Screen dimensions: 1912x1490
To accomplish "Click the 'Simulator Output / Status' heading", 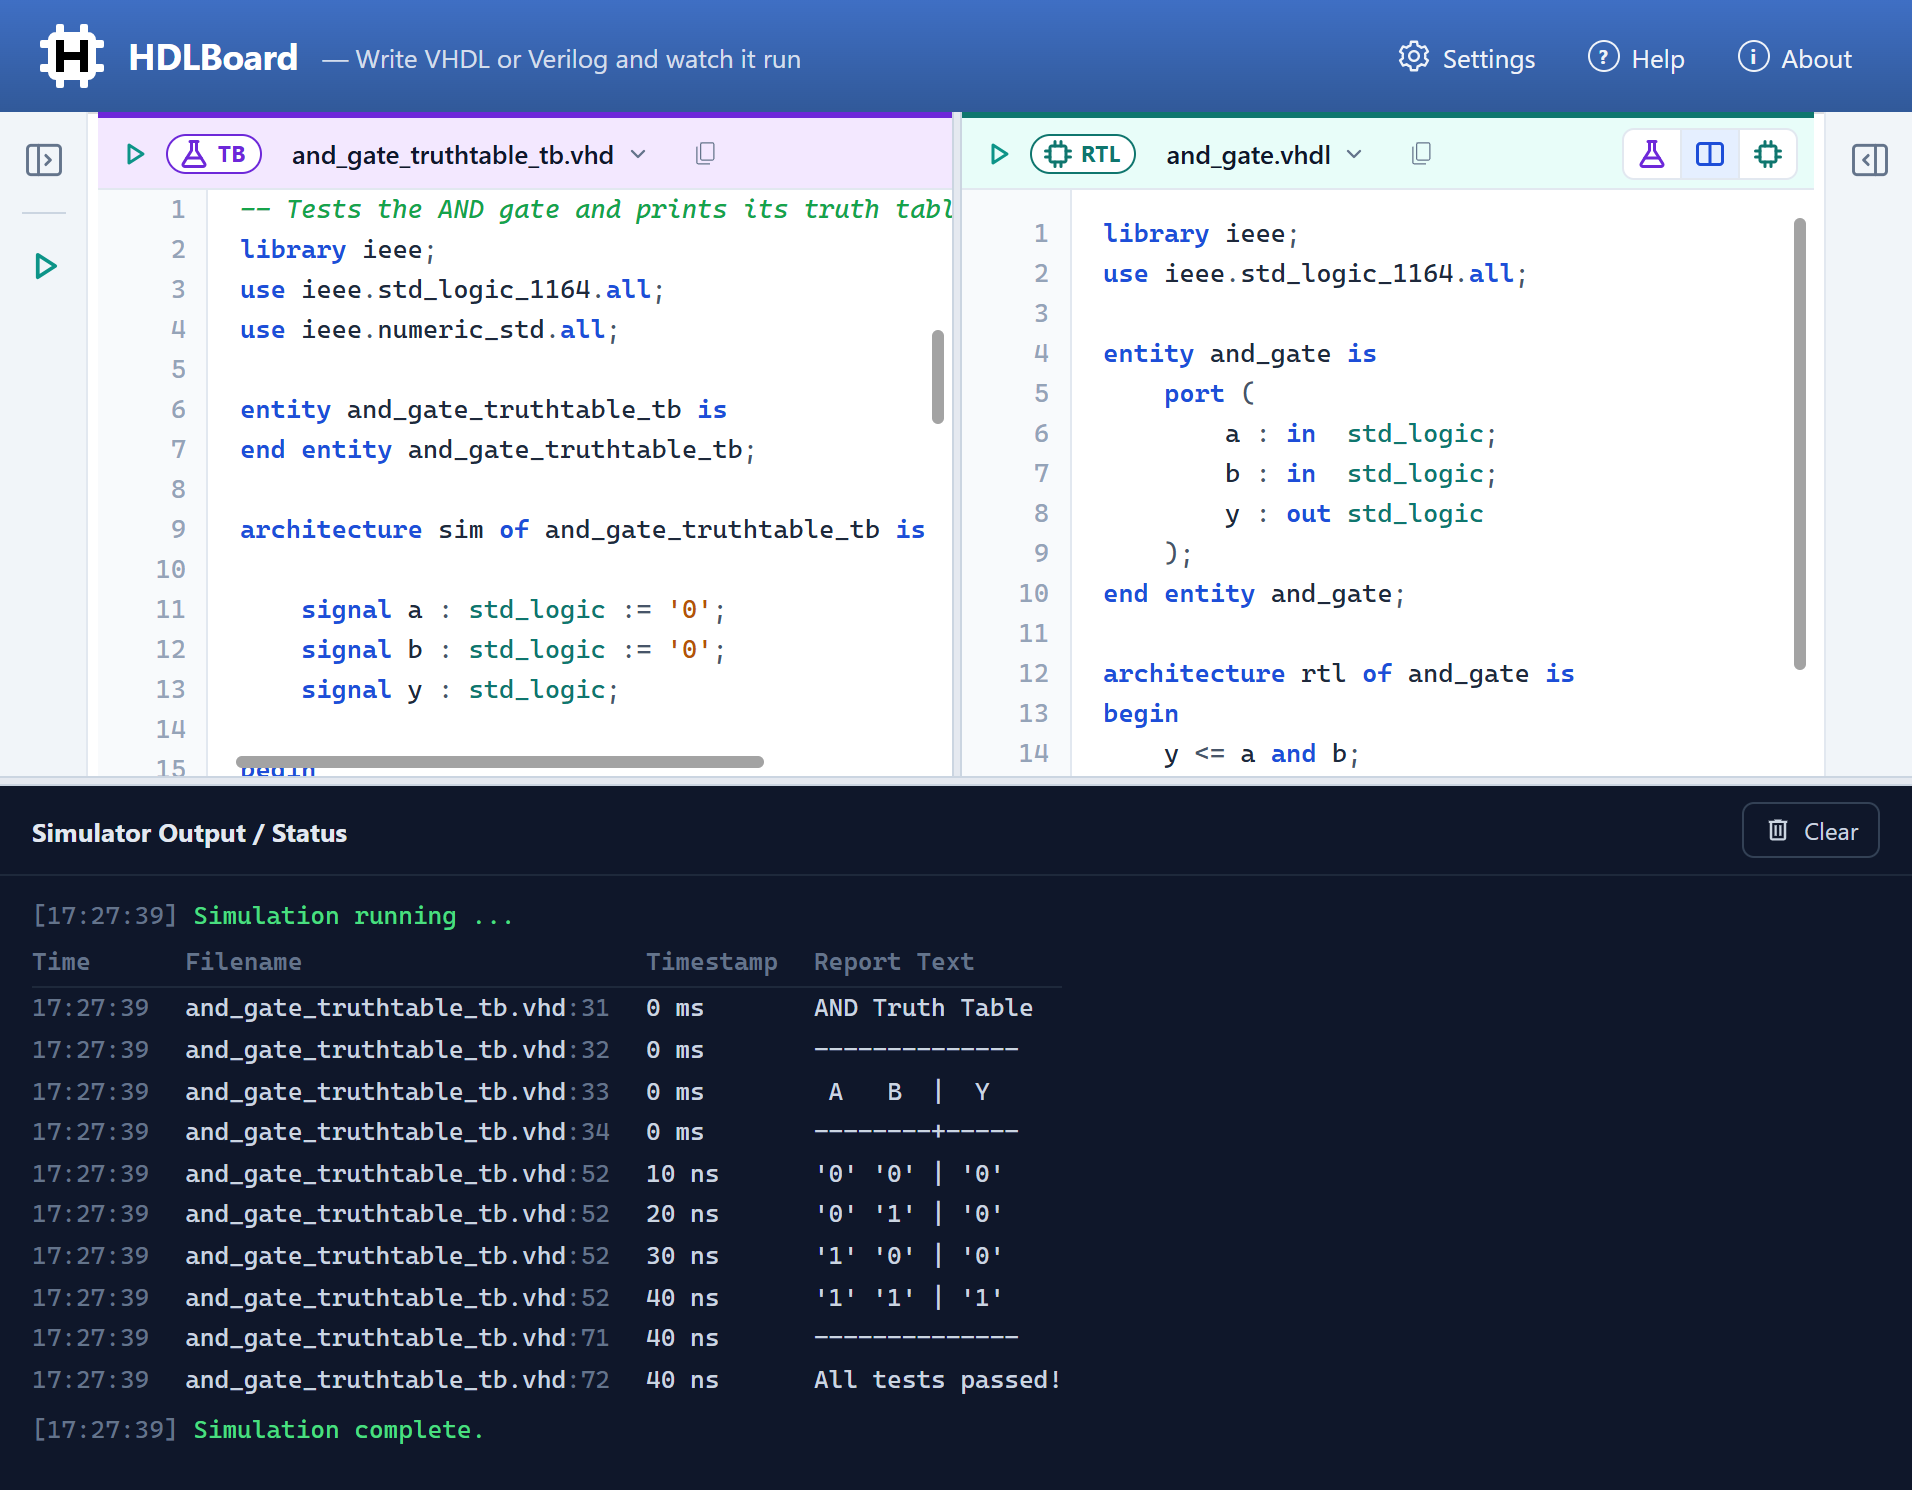I will tap(189, 833).
